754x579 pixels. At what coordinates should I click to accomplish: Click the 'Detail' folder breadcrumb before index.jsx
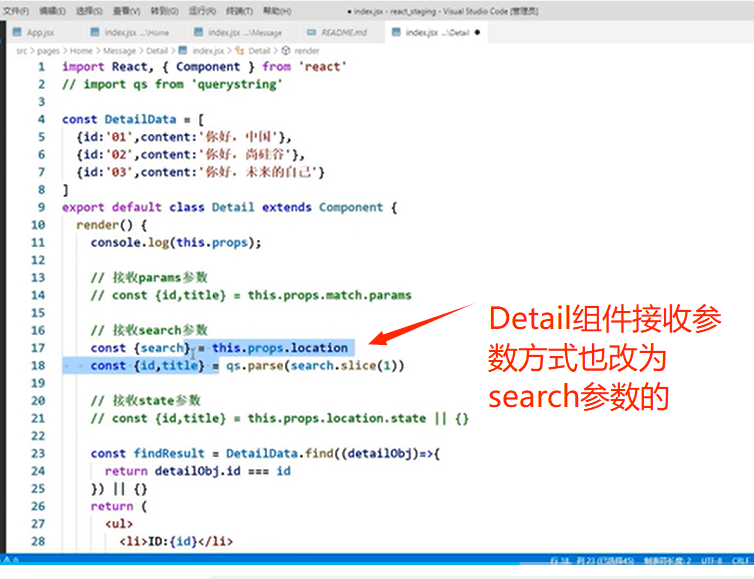(157, 51)
